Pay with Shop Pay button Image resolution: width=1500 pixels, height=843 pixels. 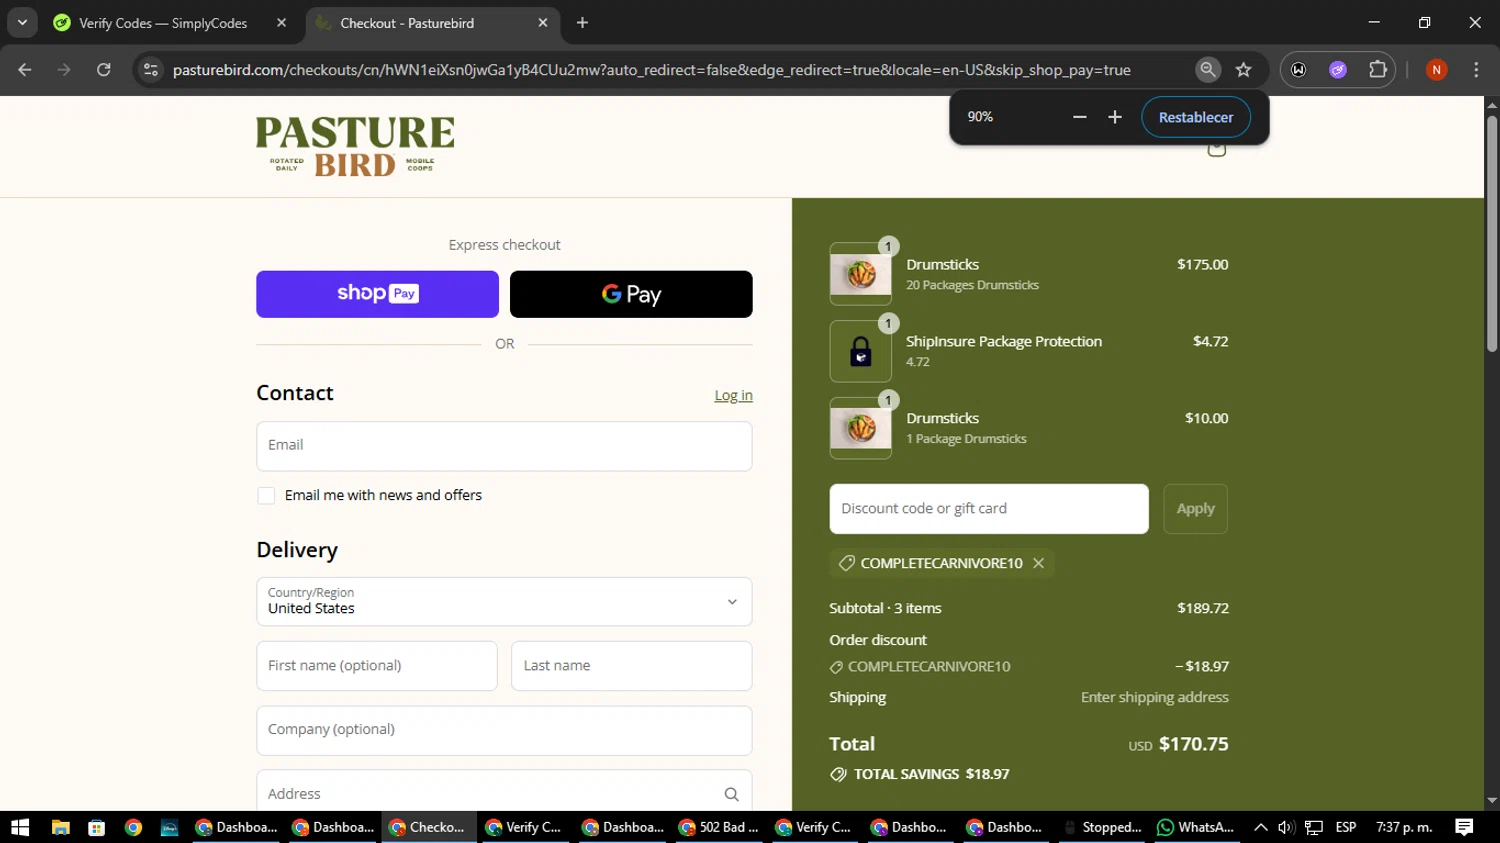[377, 294]
